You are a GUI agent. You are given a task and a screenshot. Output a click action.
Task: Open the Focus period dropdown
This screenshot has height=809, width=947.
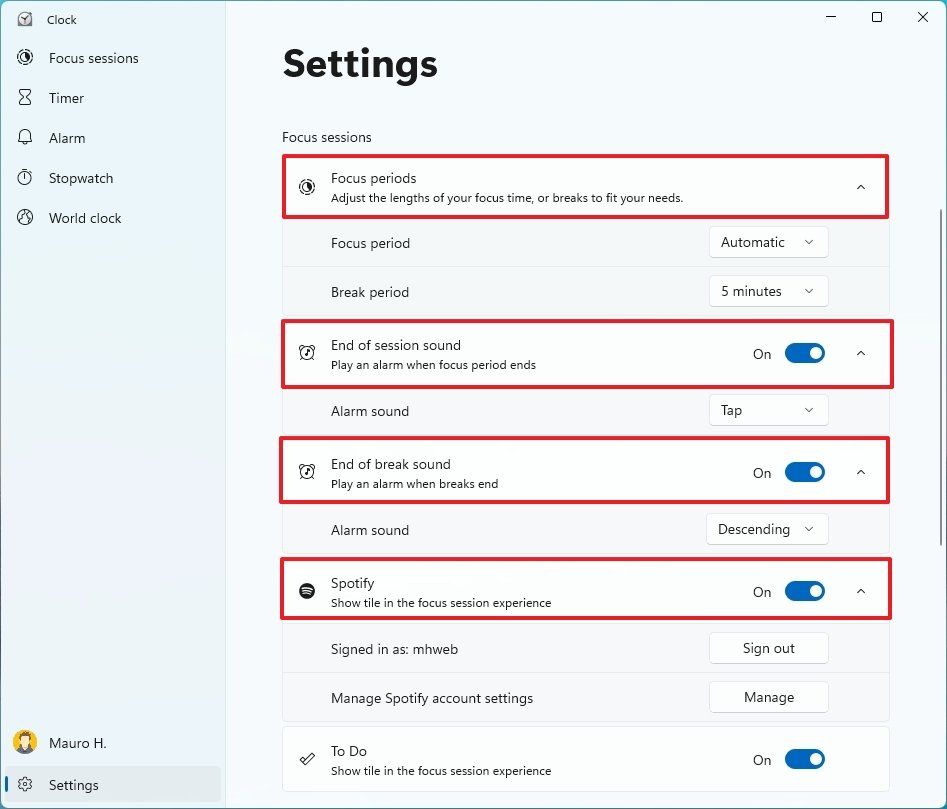point(768,242)
